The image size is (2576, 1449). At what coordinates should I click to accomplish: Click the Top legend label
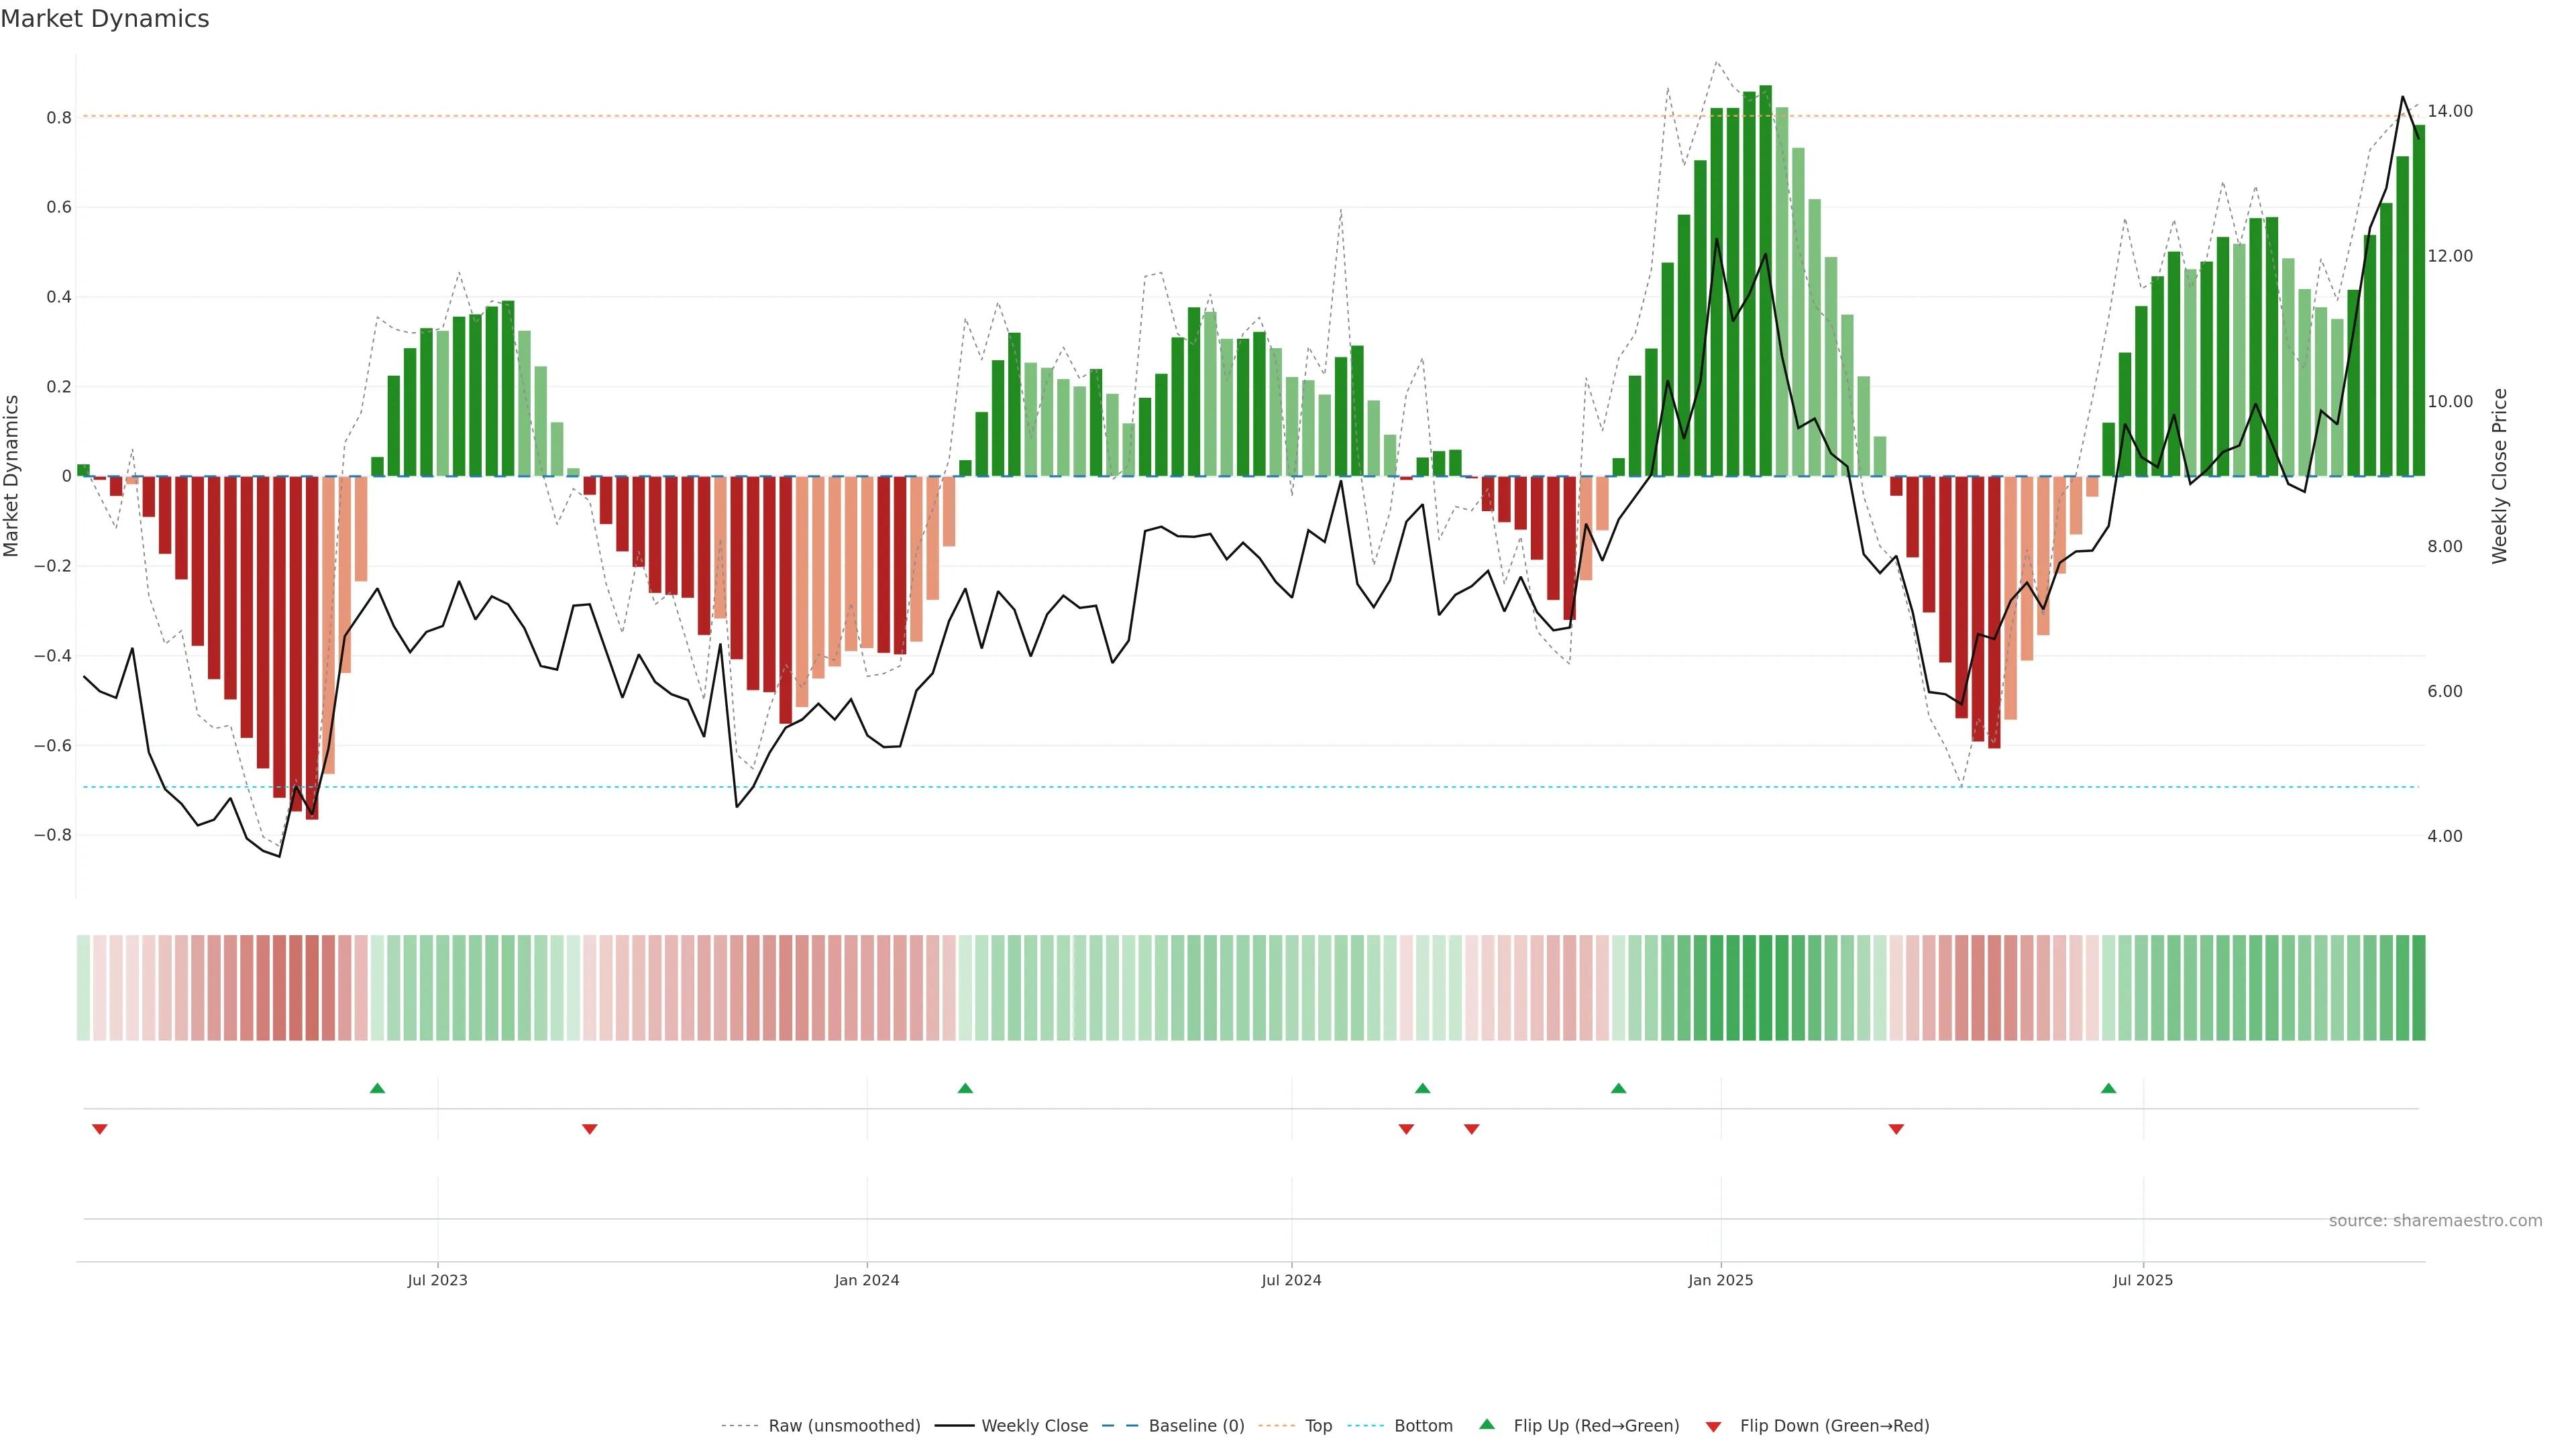1318,1426
